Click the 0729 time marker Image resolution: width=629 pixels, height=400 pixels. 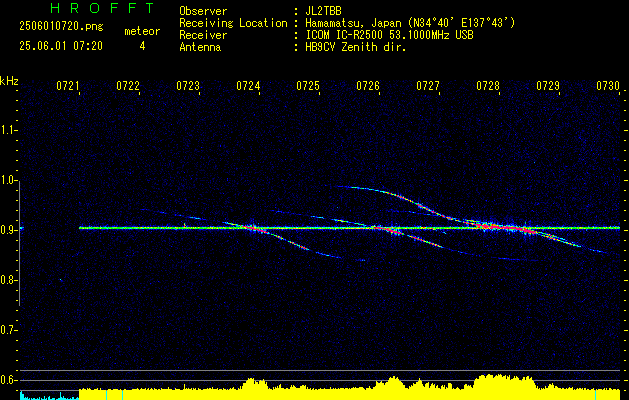[548, 86]
